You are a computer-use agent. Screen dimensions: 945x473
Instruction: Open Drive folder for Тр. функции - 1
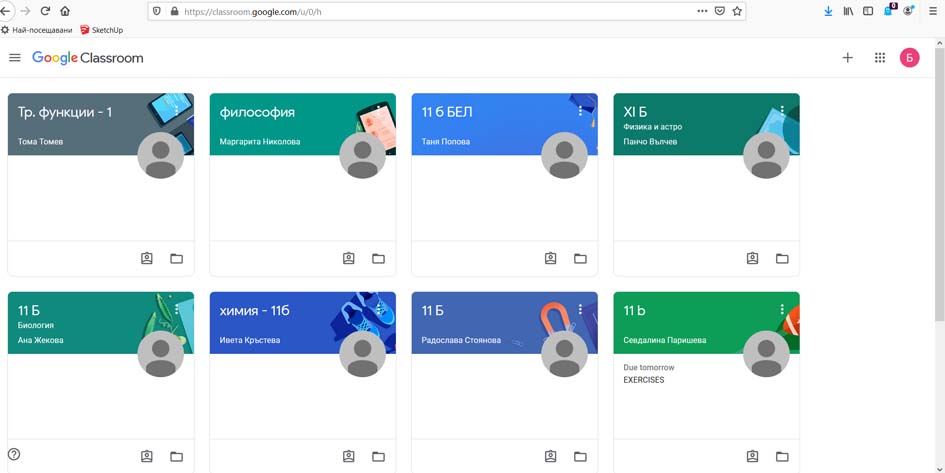tap(176, 259)
